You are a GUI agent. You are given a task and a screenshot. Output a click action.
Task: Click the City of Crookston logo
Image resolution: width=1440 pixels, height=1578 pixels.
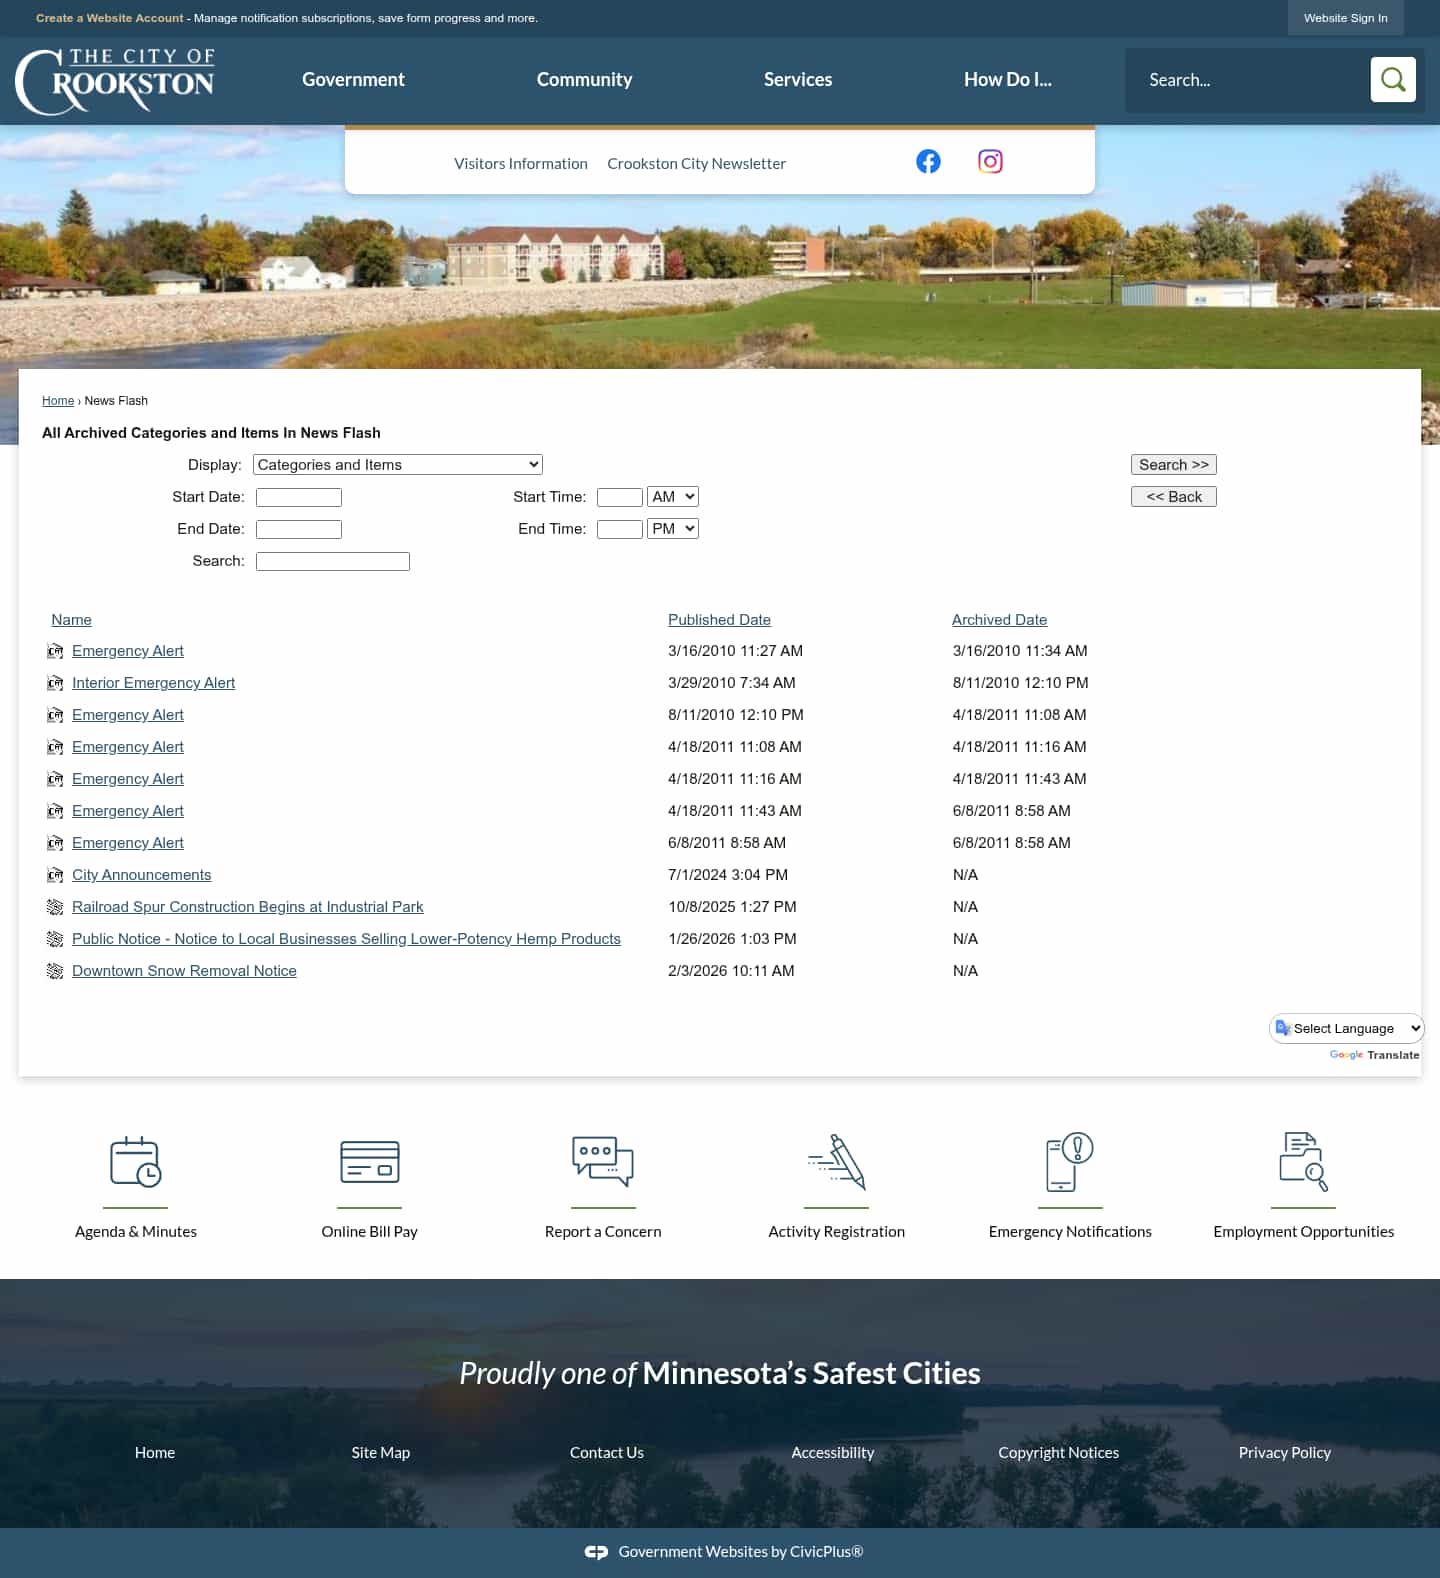coord(115,81)
